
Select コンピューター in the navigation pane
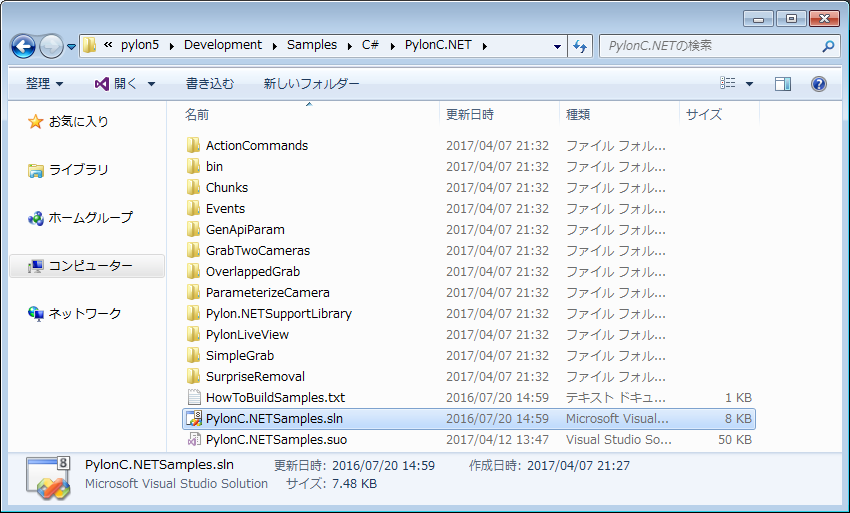coord(87,266)
